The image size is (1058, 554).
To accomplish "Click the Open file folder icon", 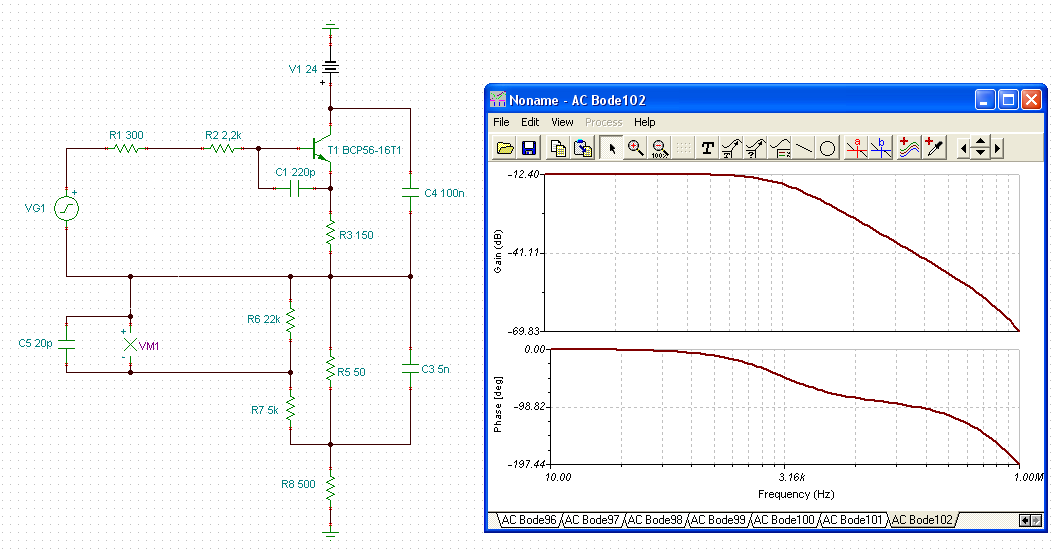I will tap(505, 148).
